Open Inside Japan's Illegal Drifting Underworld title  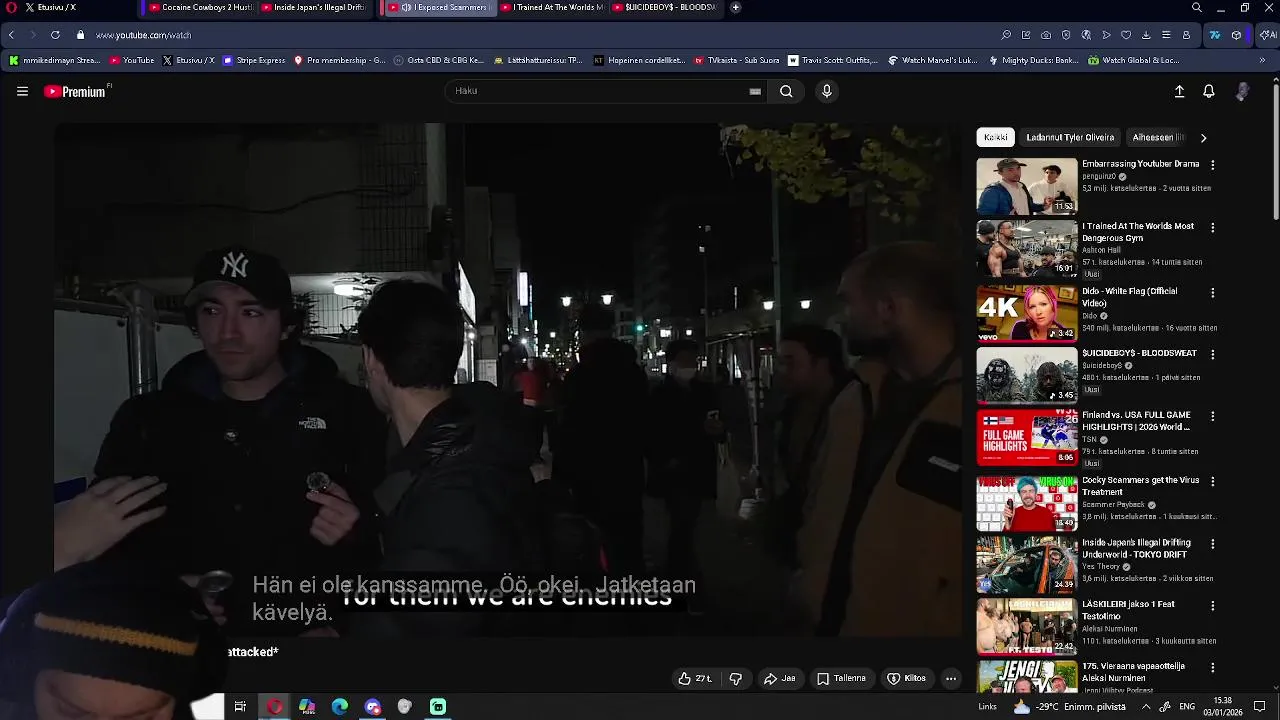[x=1136, y=548]
